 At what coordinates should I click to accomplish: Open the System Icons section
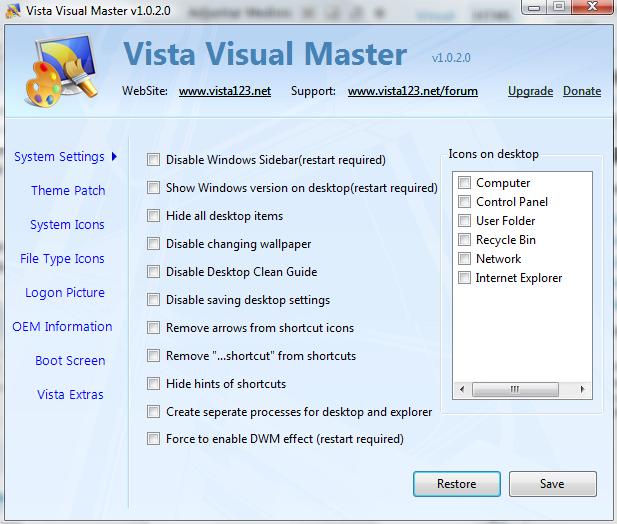[x=67, y=225]
